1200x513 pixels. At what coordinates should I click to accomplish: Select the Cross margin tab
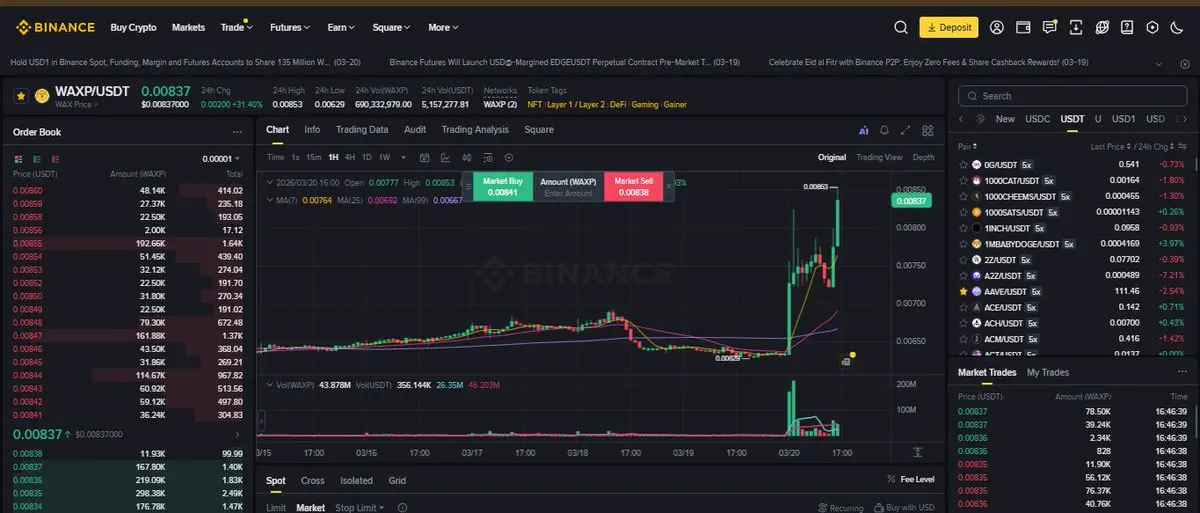coord(313,481)
